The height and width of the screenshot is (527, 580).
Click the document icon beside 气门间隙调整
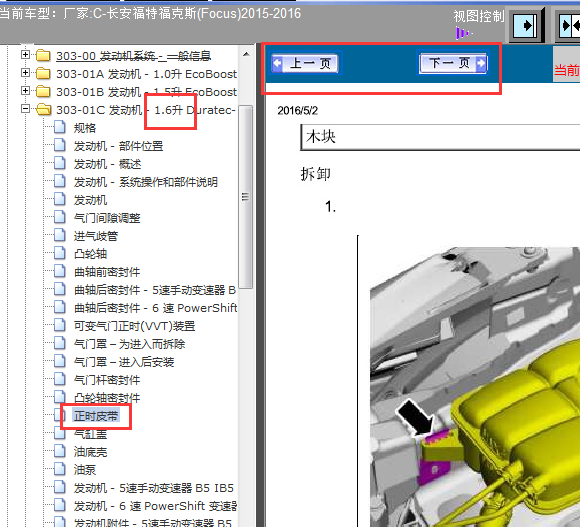(60, 216)
